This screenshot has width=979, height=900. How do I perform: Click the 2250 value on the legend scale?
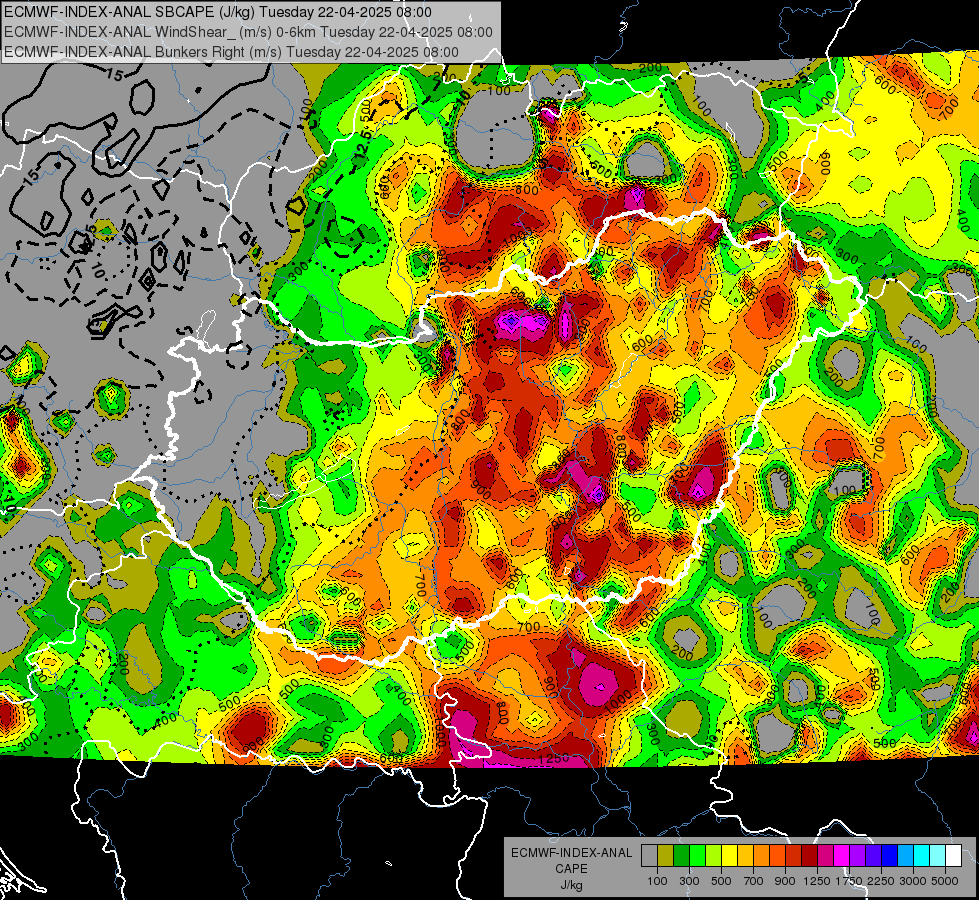(x=881, y=881)
